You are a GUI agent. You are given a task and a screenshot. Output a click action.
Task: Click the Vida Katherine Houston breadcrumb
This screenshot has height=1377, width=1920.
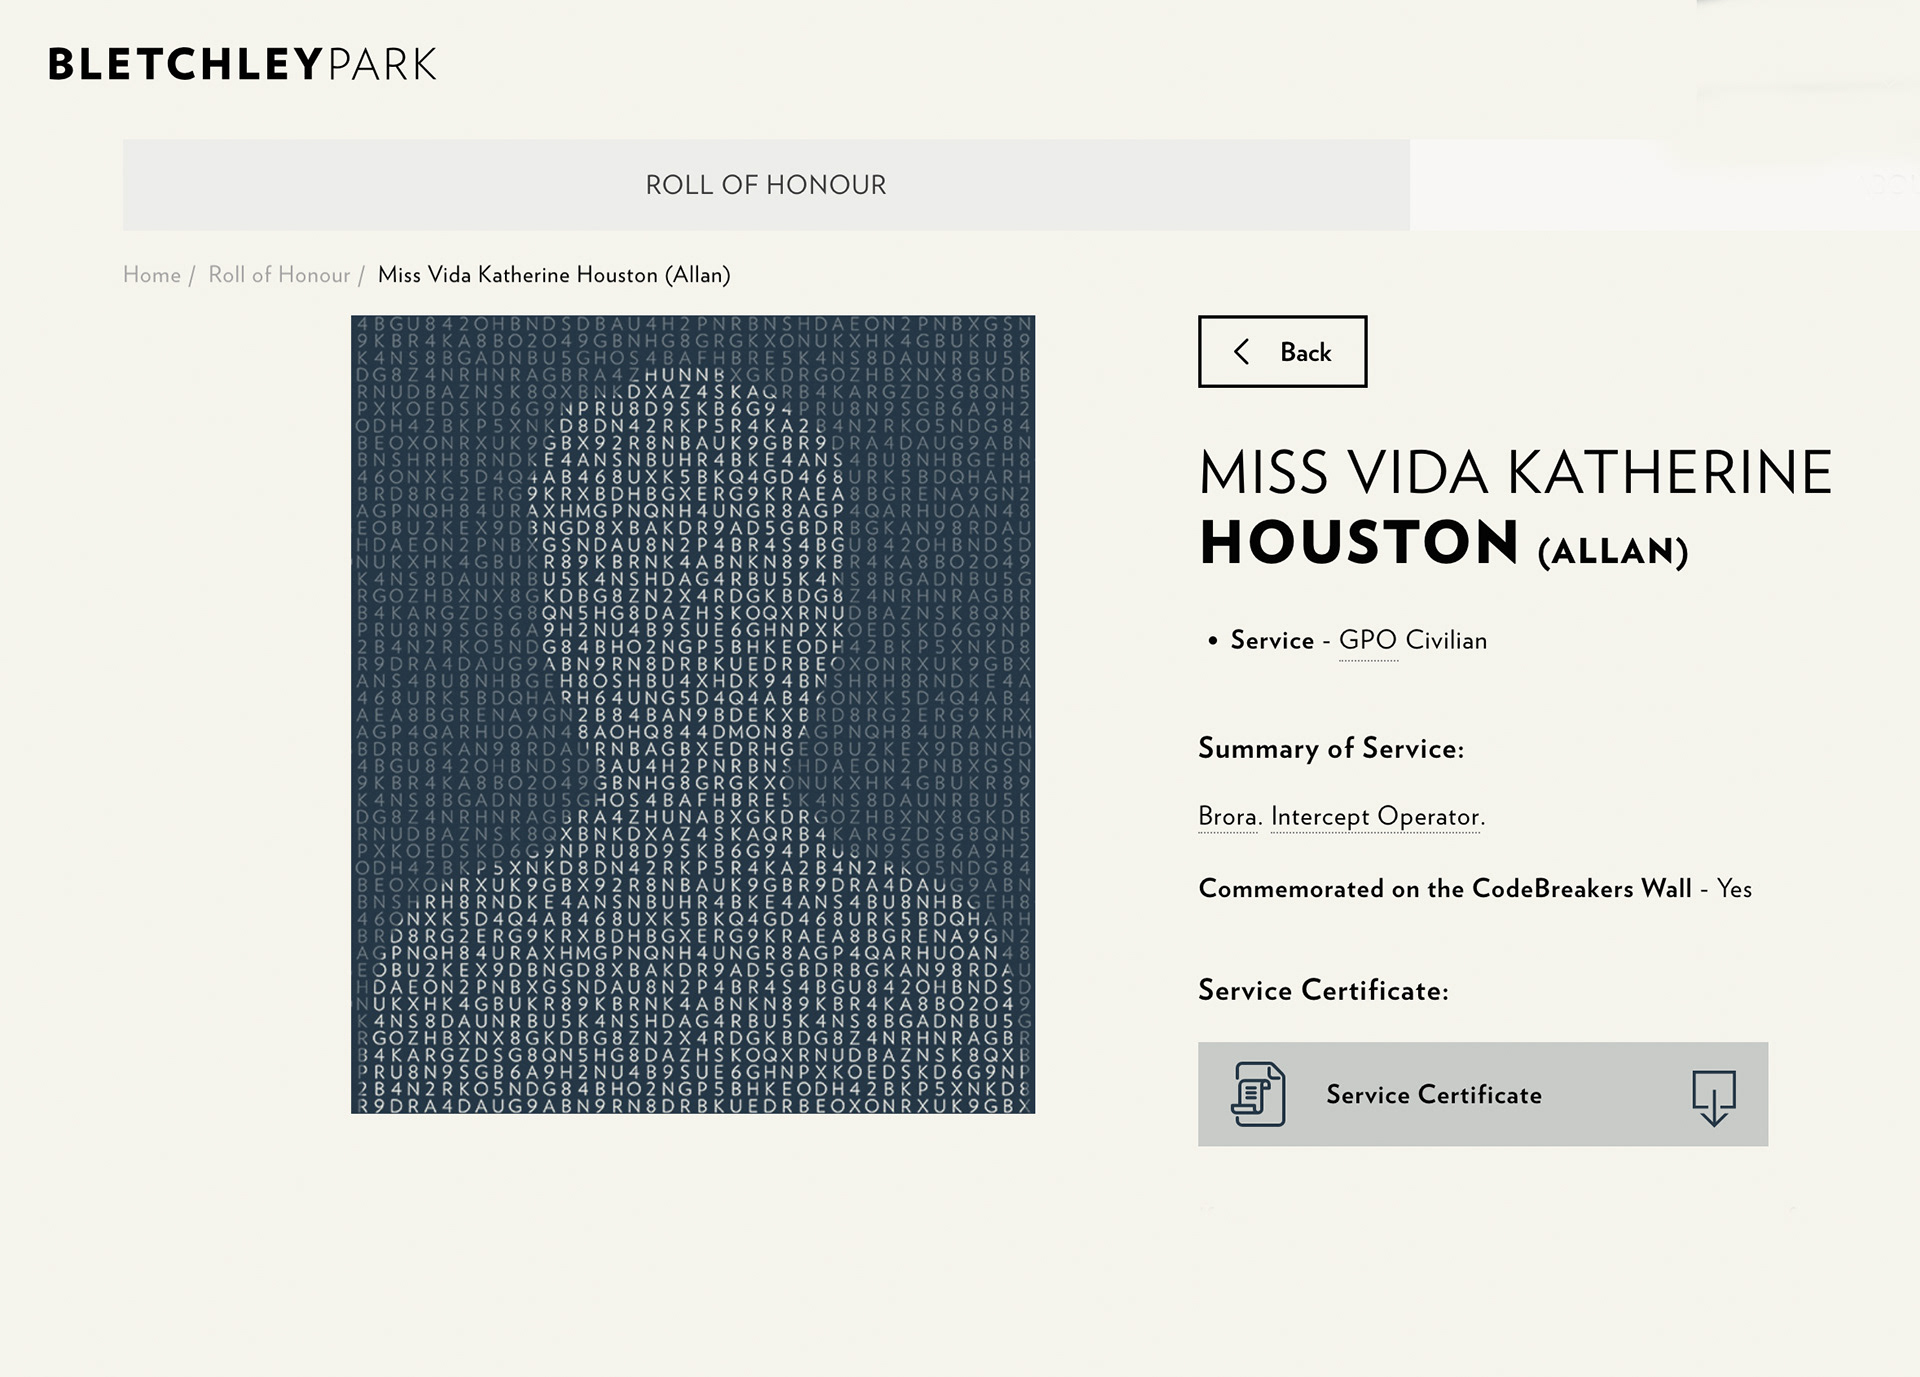[554, 275]
